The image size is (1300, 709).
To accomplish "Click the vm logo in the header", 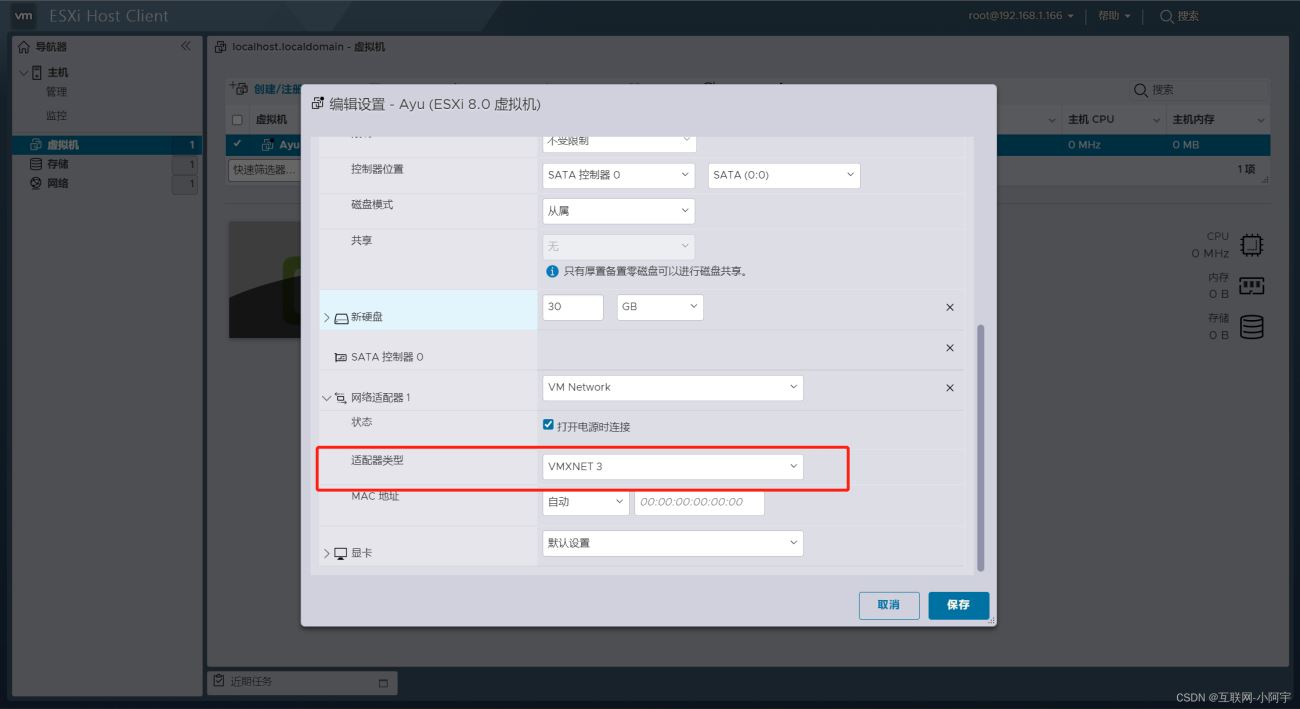I will [23, 16].
